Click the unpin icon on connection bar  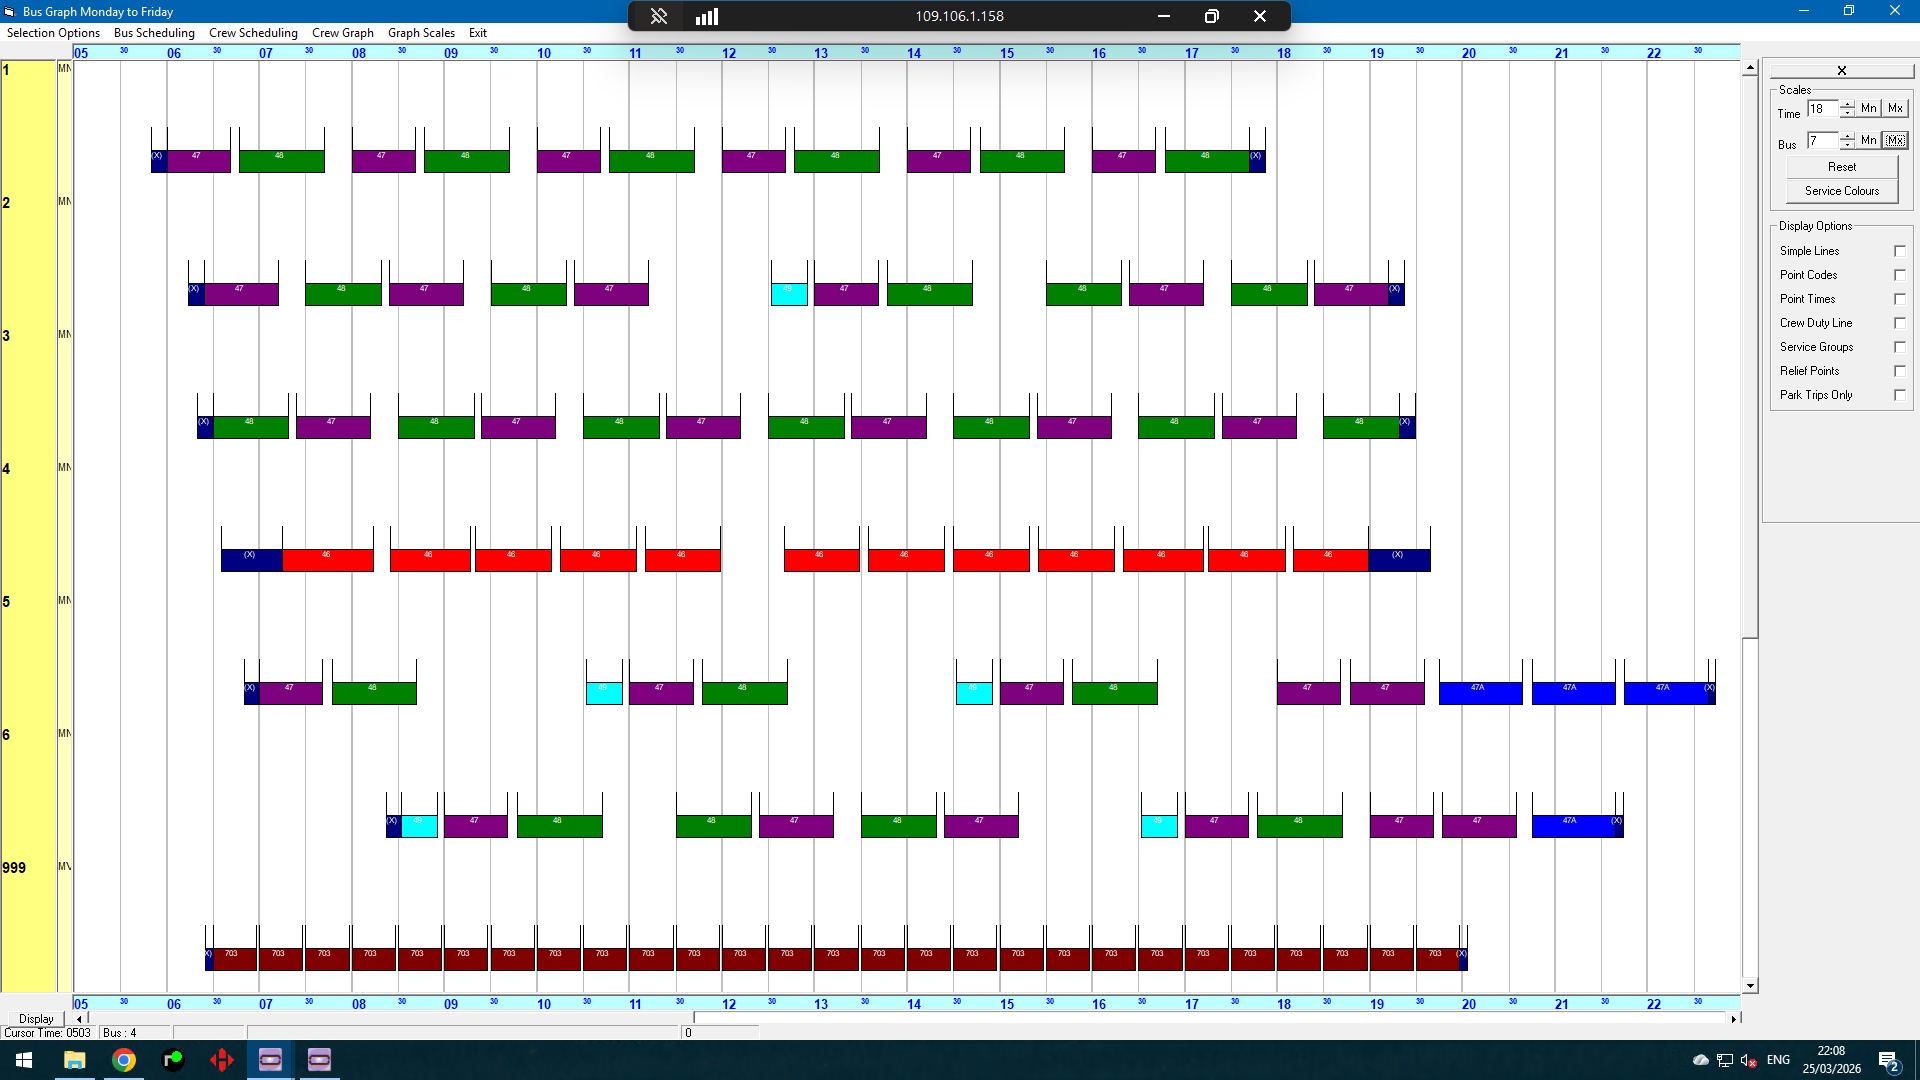pyautogui.click(x=659, y=16)
